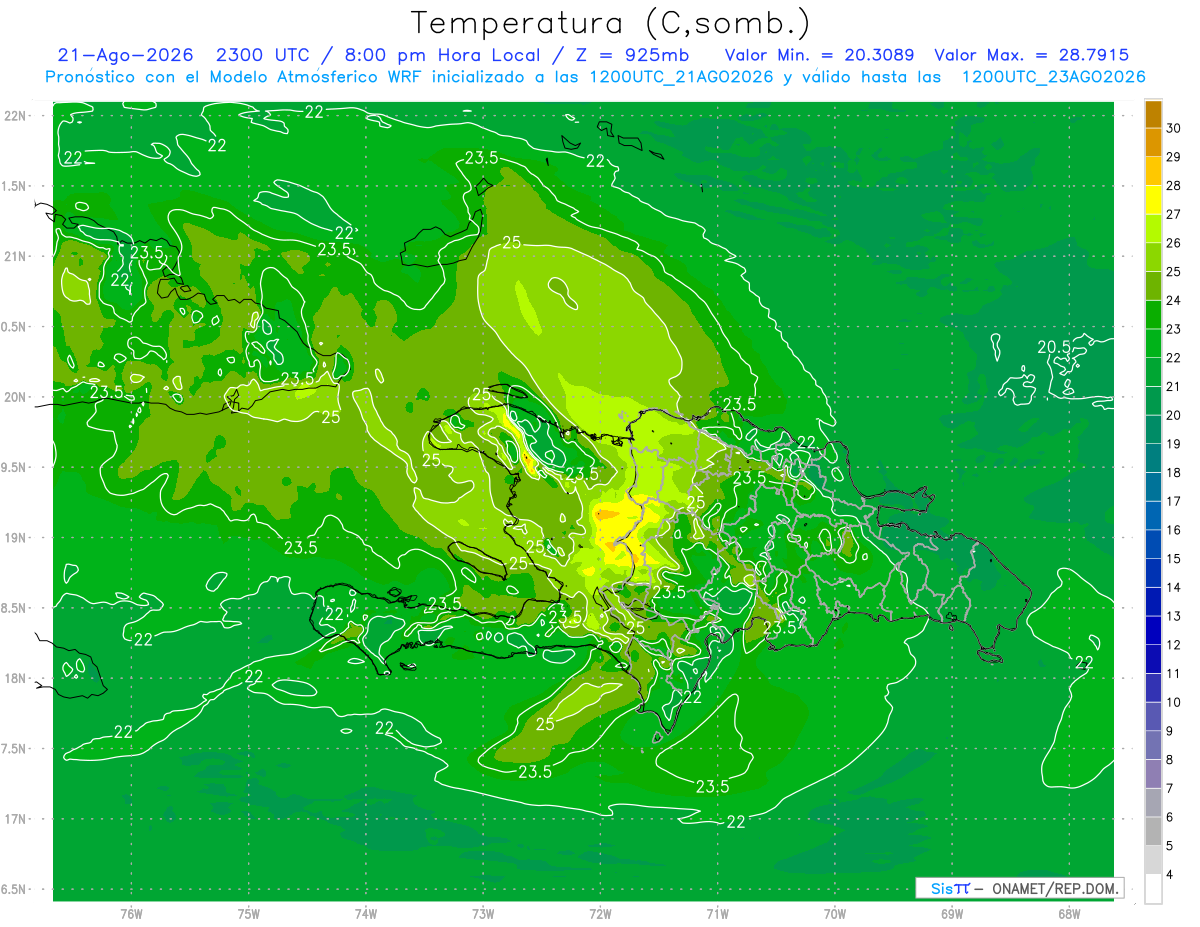Image resolution: width=1200 pixels, height=927 pixels.
Task: Click the "75W" longitude axis label
Action: coord(248,914)
